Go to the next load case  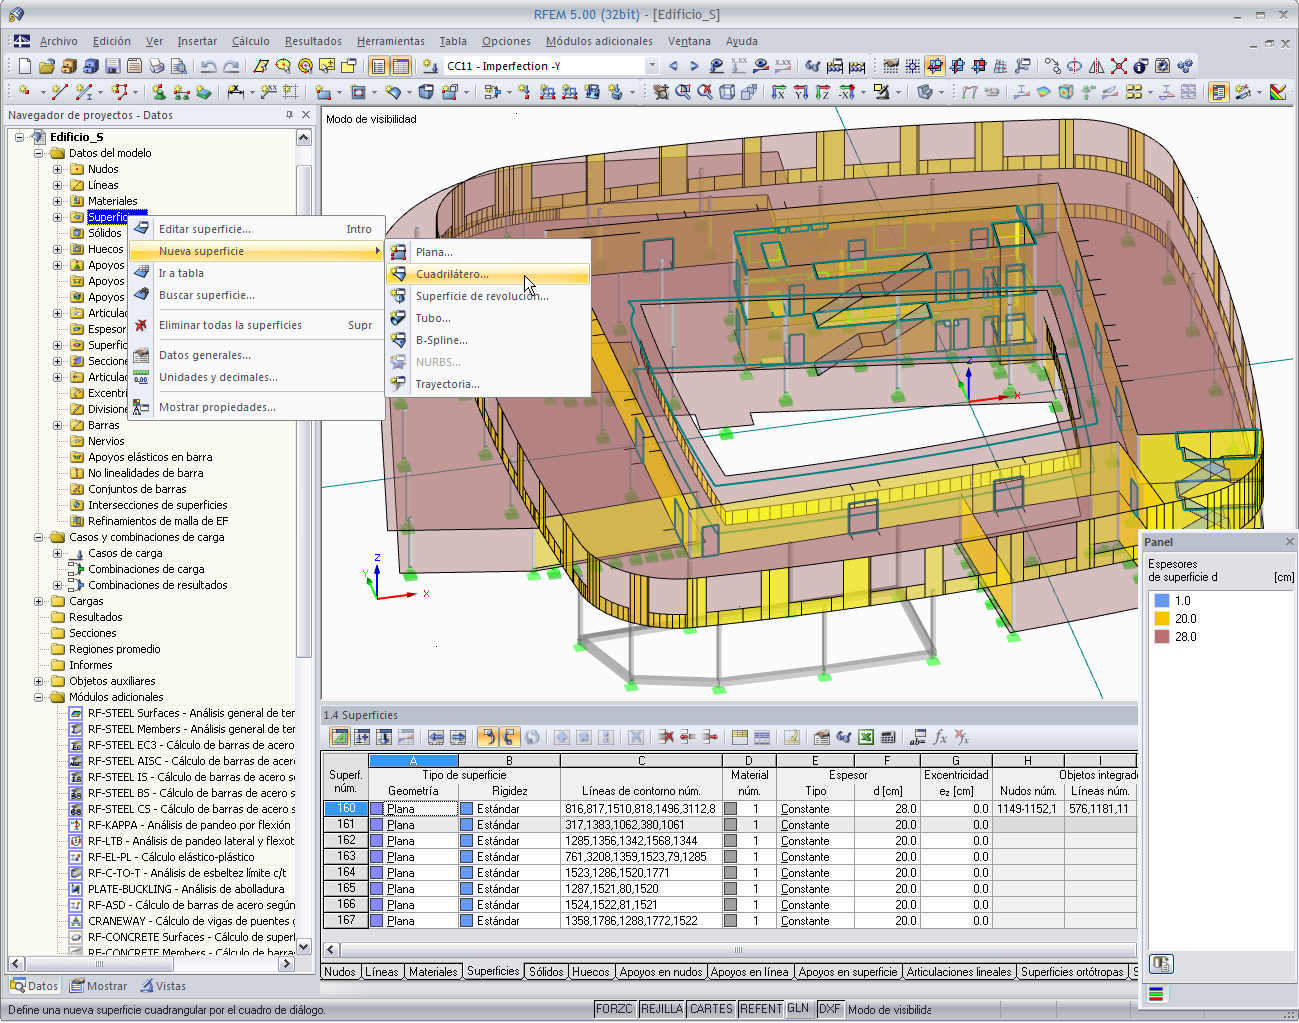pos(694,66)
